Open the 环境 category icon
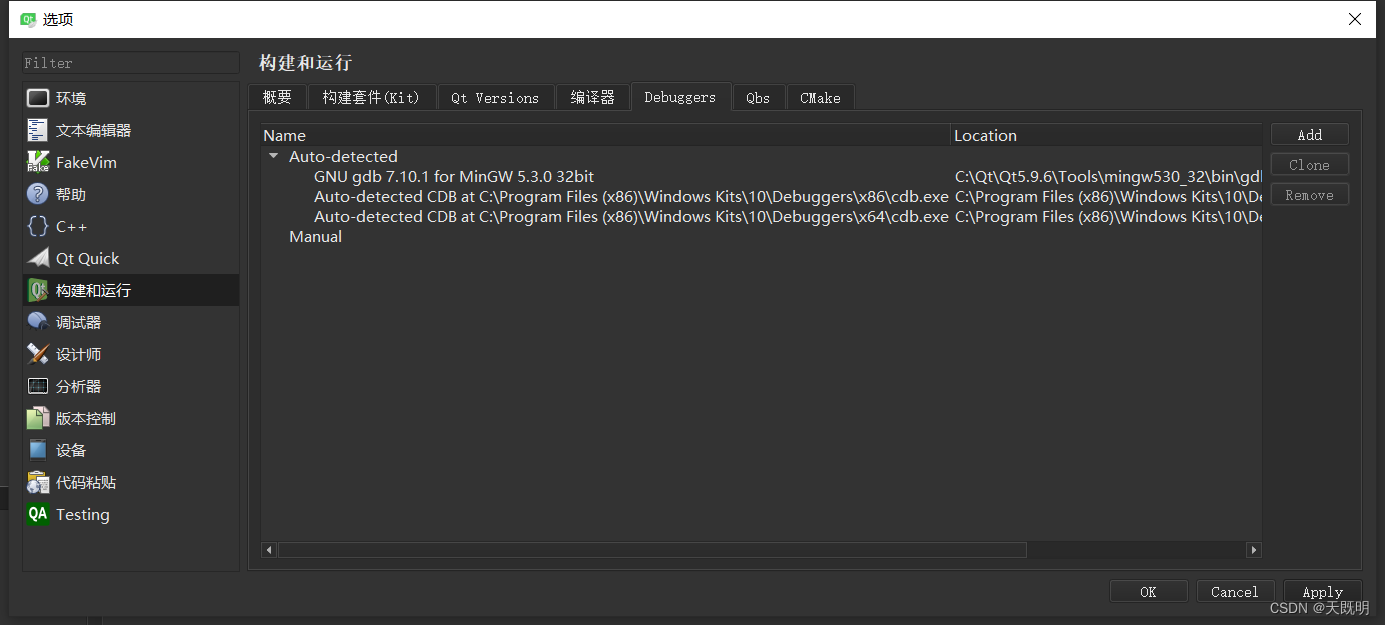The height and width of the screenshot is (625, 1385). coord(38,98)
